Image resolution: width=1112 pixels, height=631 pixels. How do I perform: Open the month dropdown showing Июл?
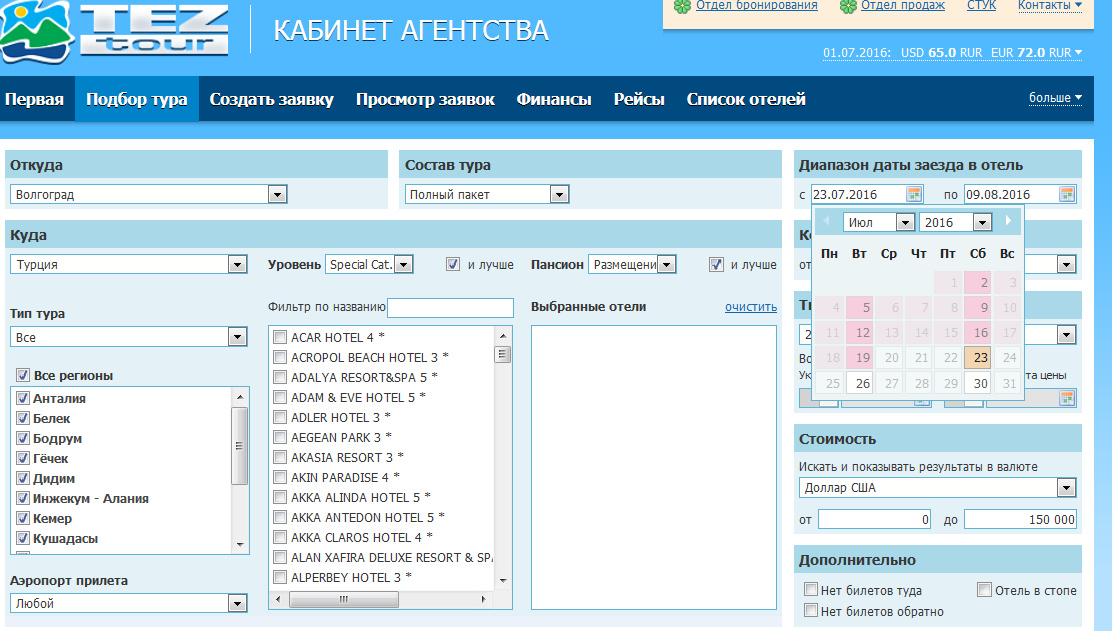pos(905,222)
